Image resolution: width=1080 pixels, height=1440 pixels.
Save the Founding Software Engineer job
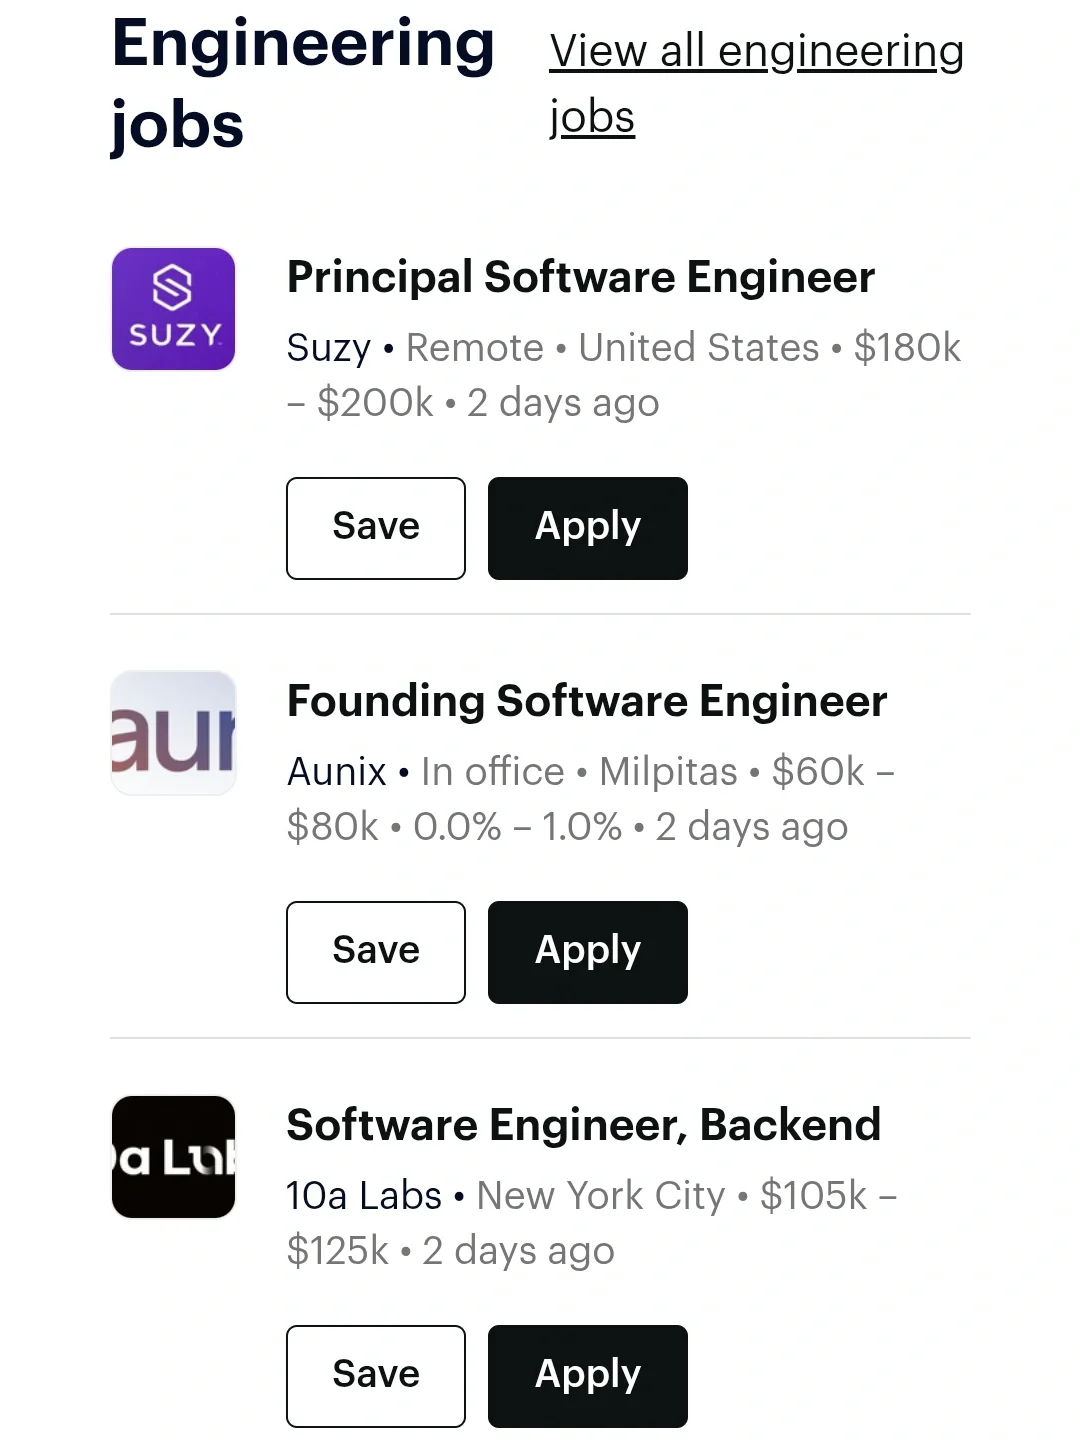click(x=376, y=952)
